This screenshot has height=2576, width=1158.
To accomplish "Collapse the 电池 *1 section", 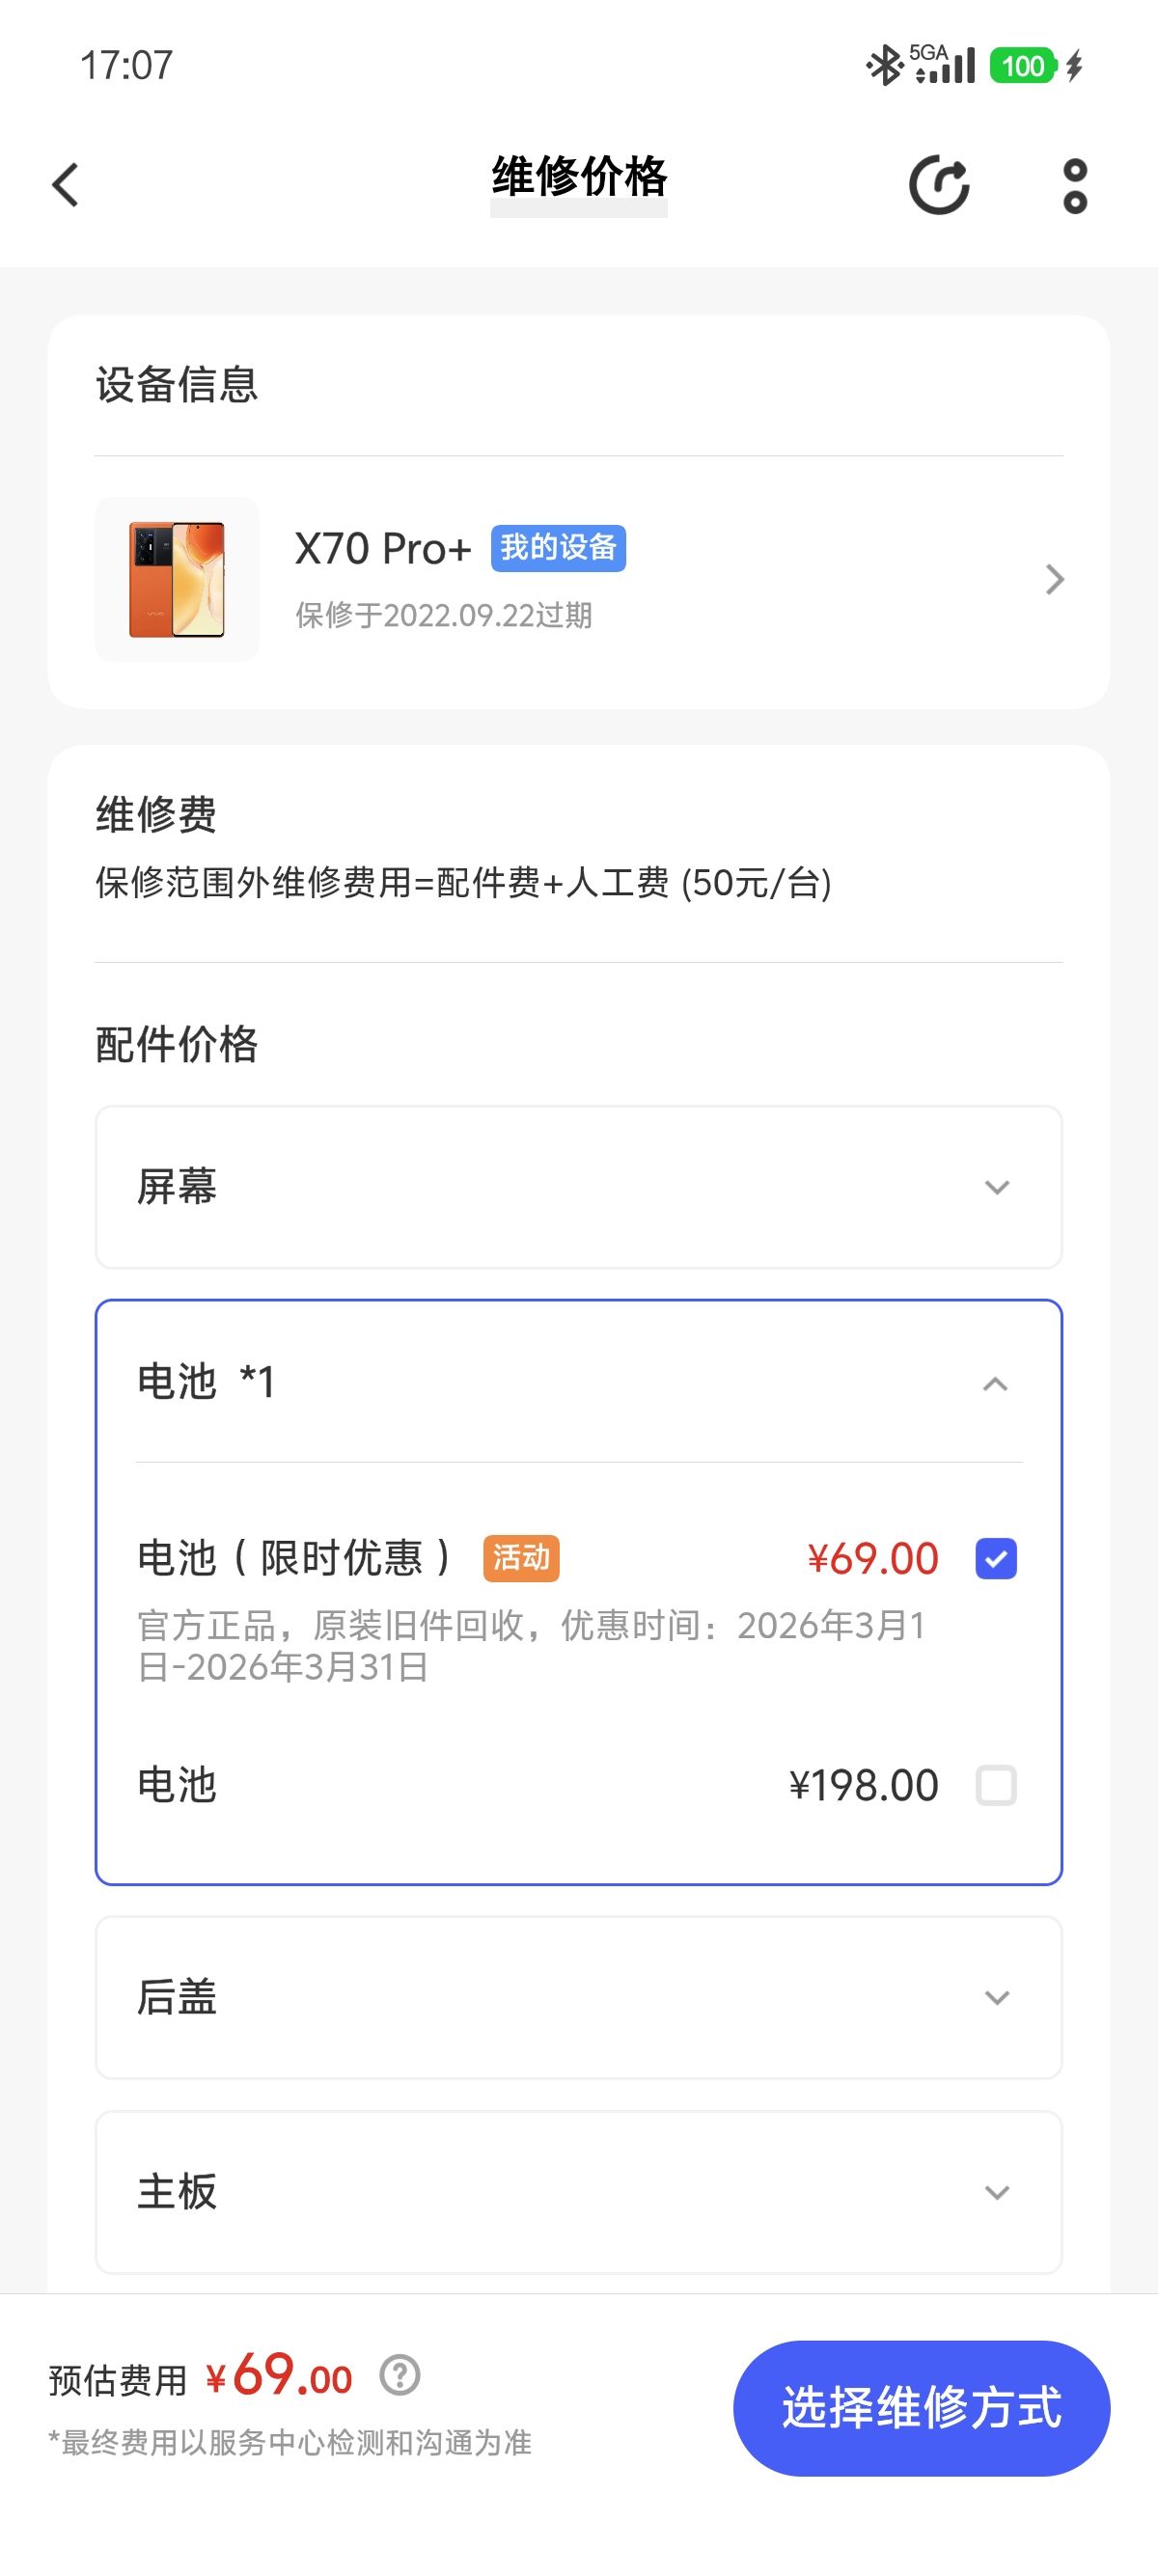I will pos(995,1384).
